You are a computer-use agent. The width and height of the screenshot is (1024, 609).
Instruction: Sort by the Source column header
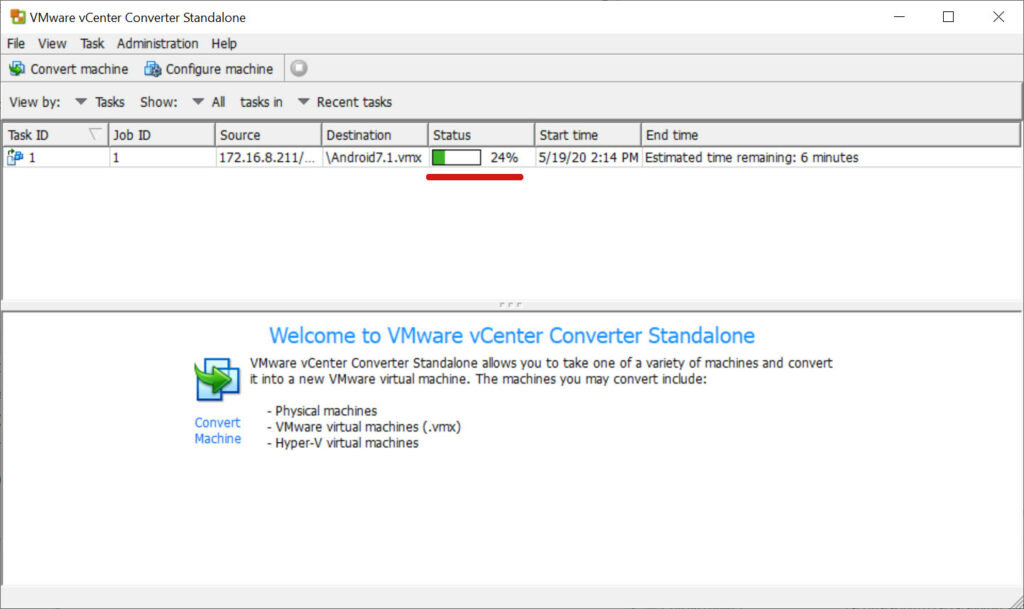[268, 135]
